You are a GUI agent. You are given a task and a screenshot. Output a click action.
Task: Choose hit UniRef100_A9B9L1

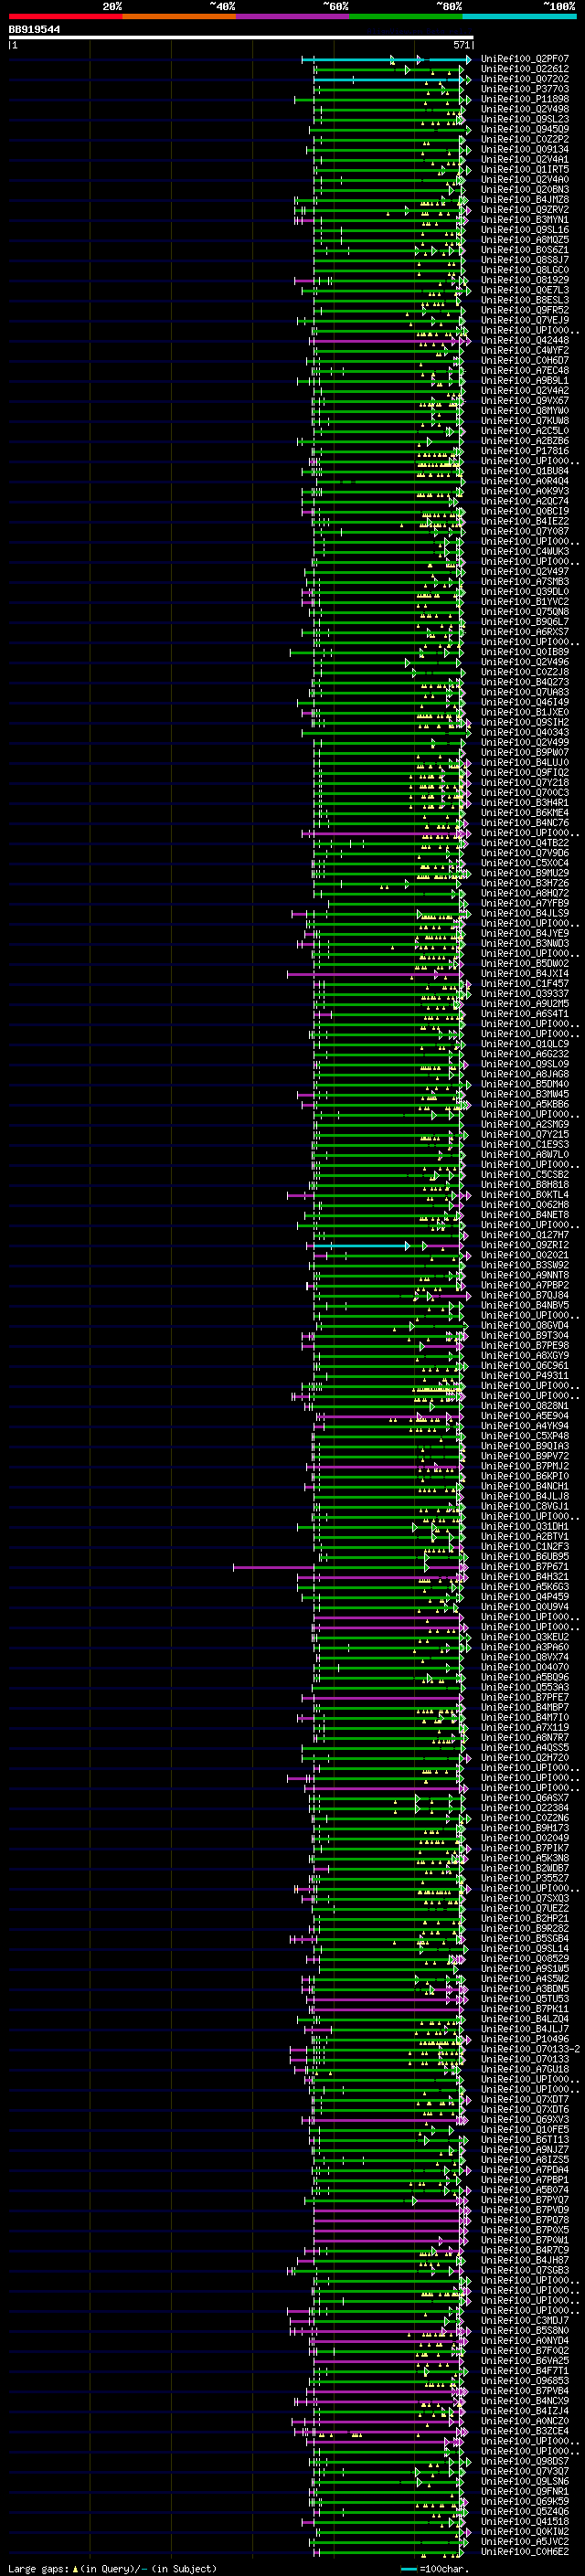524,380
